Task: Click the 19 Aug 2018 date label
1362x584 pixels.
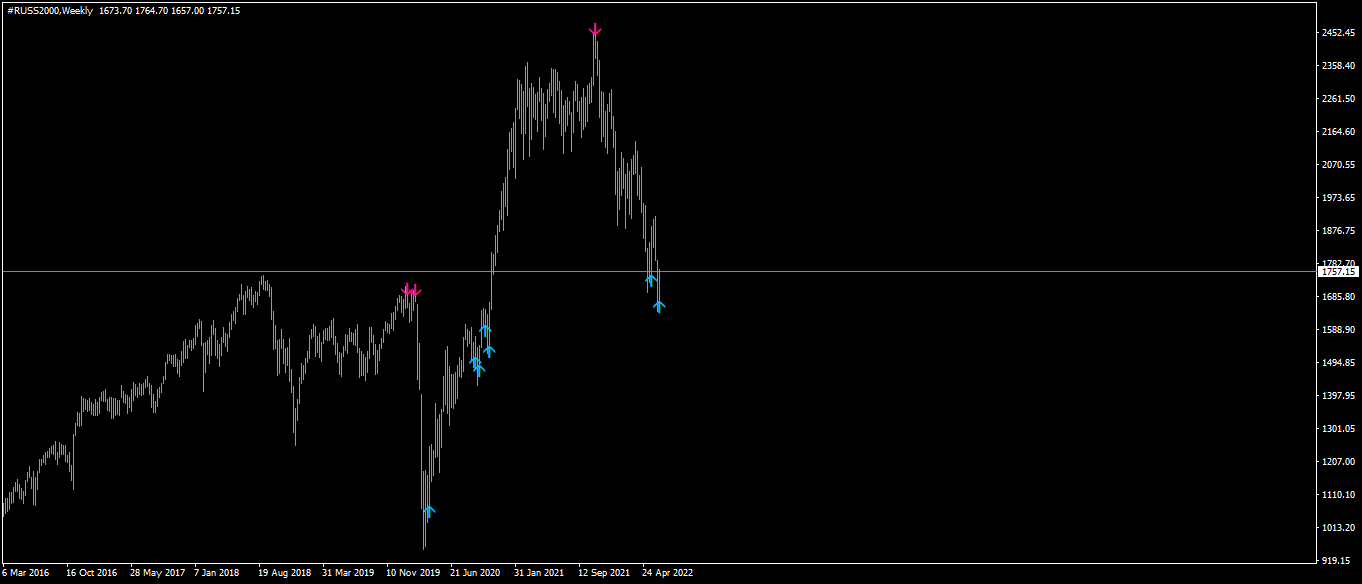Action: coord(285,574)
